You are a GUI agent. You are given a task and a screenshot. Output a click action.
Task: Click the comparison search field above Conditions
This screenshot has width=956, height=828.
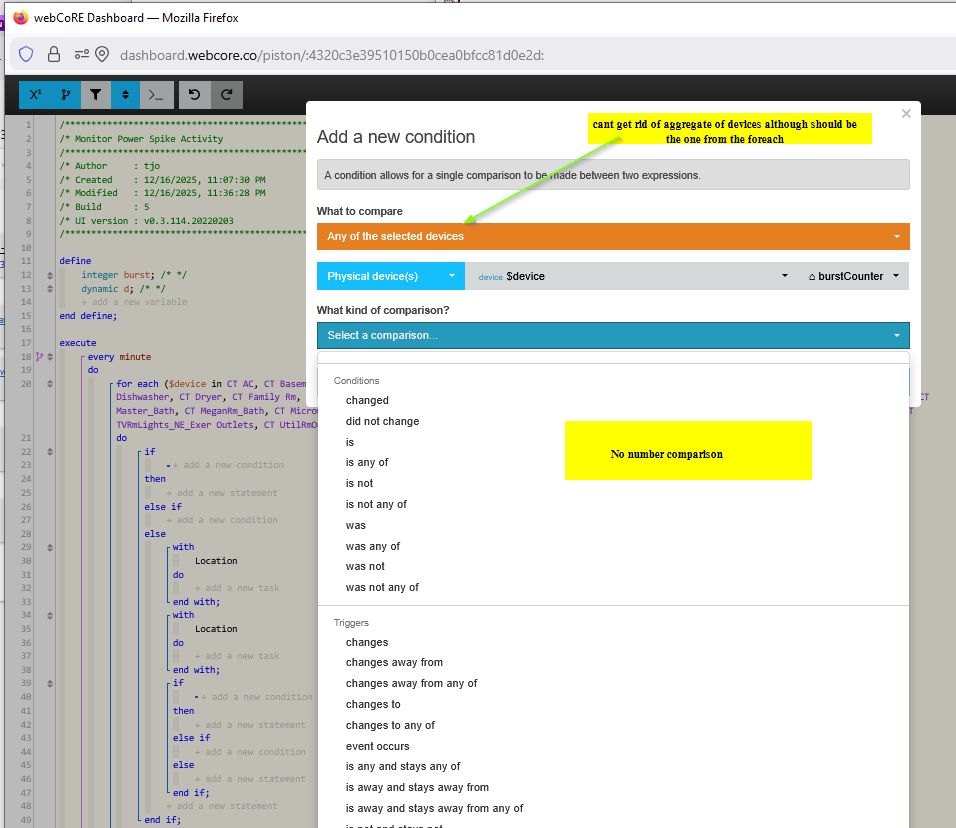[x=613, y=359]
